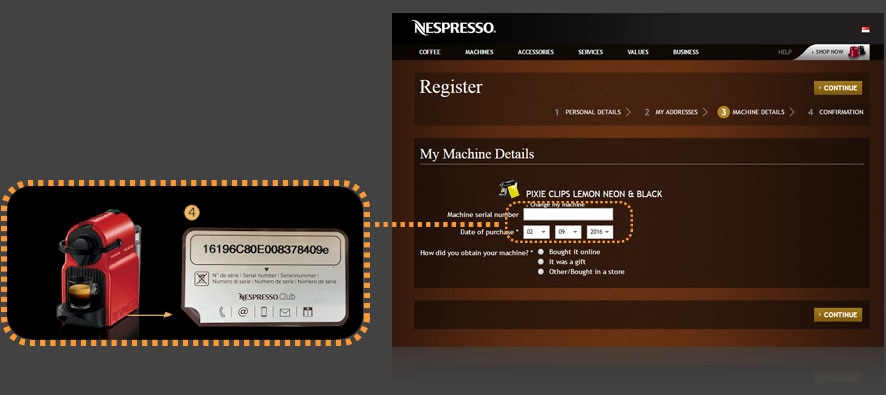
Task: Click the Singapore flag icon
Action: point(865,29)
